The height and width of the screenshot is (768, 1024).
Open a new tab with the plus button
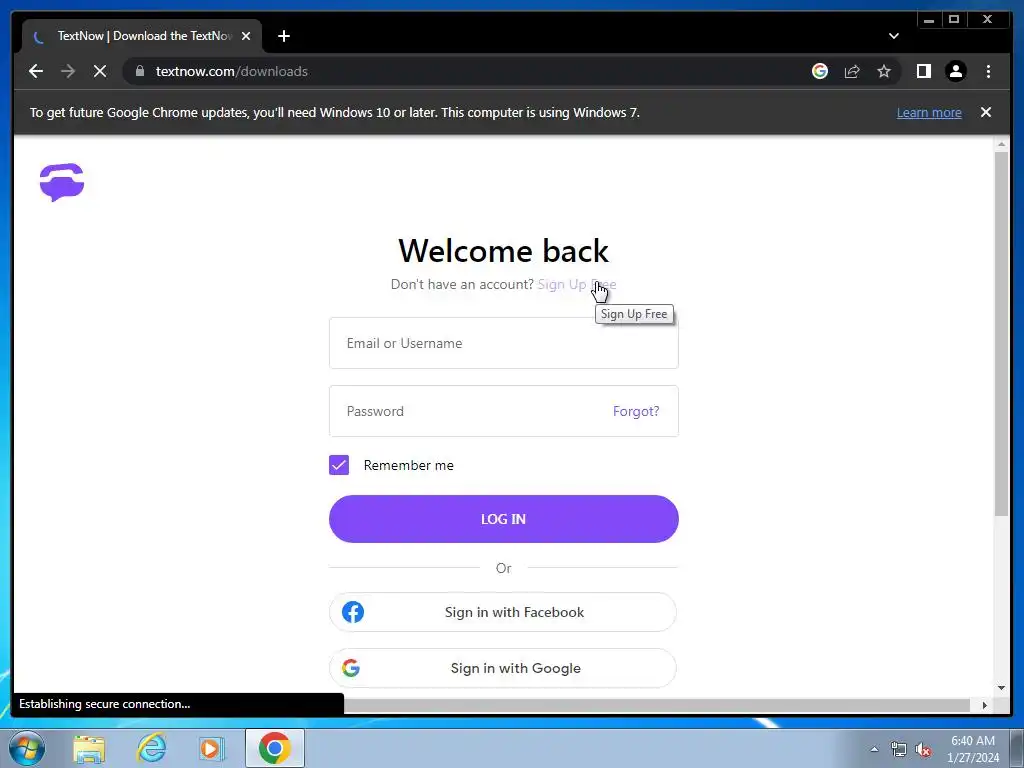283,36
